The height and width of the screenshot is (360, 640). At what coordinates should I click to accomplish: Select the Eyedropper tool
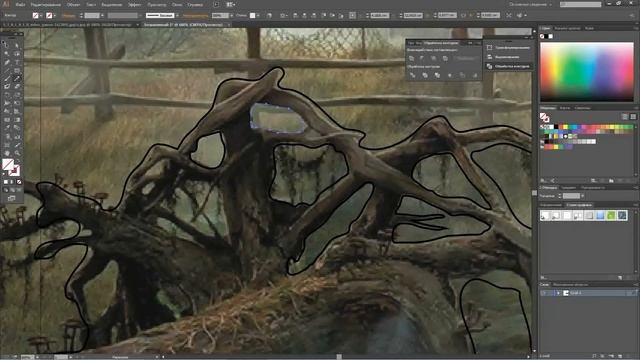tap(7, 128)
